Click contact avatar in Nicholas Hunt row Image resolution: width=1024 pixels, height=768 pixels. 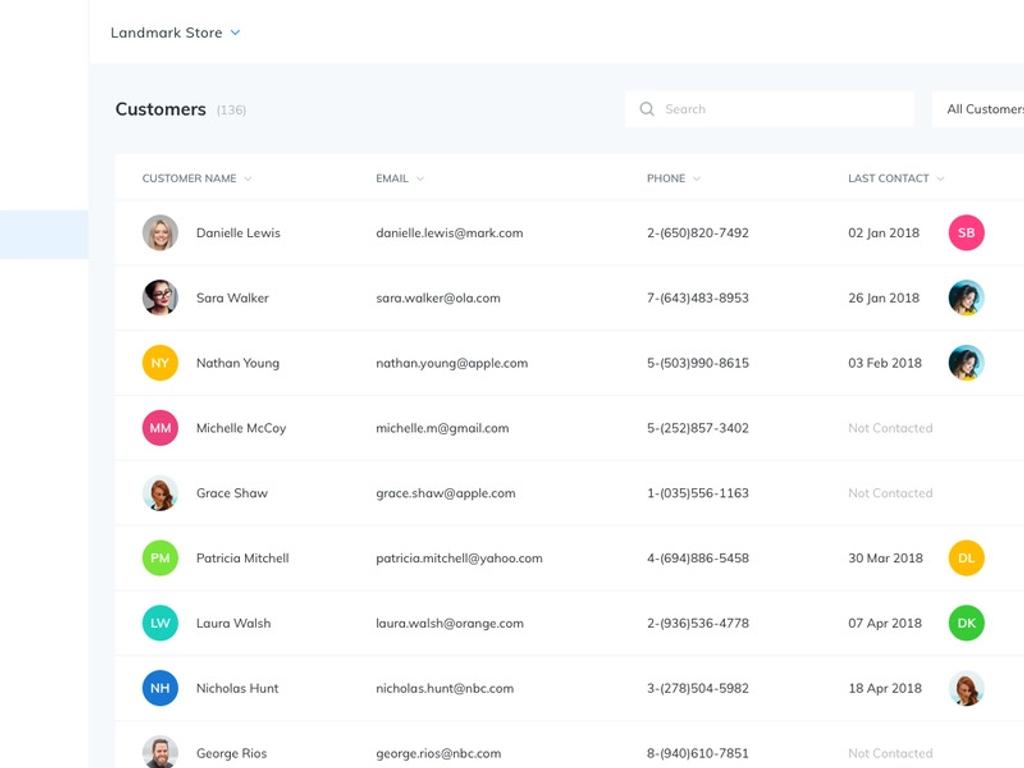coord(966,688)
